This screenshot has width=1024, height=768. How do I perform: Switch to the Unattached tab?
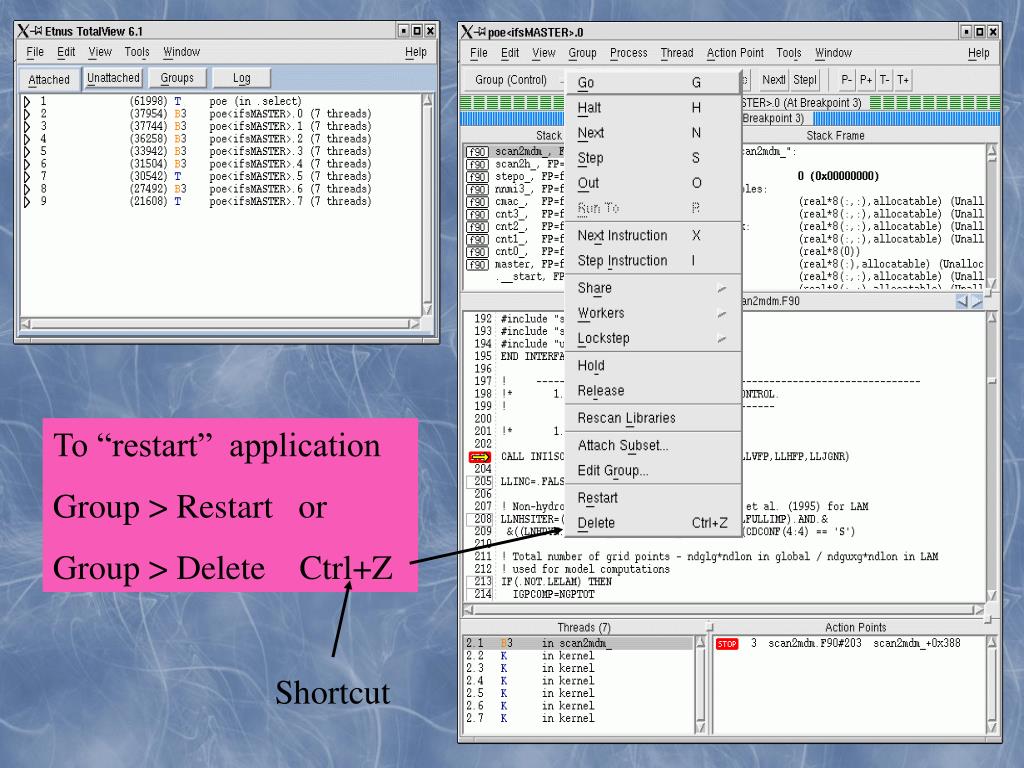(x=114, y=78)
